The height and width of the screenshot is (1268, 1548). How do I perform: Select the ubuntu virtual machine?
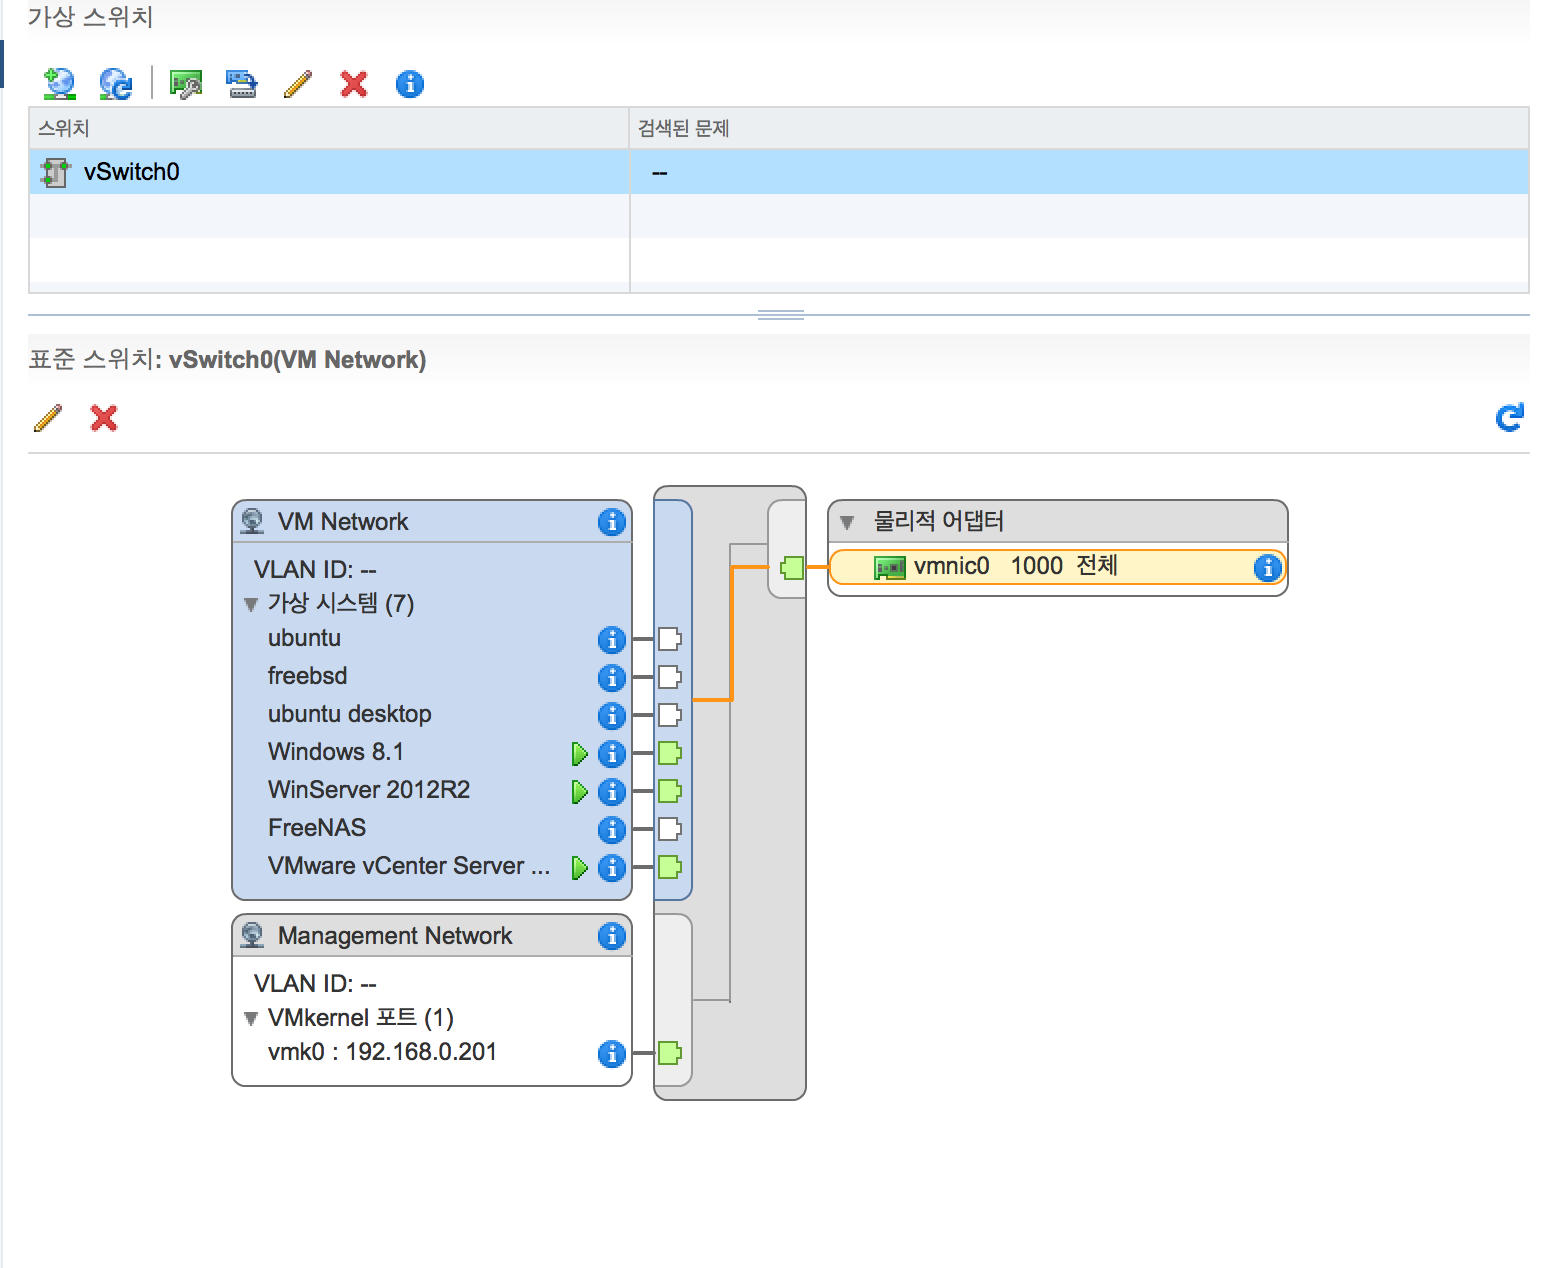(x=304, y=638)
